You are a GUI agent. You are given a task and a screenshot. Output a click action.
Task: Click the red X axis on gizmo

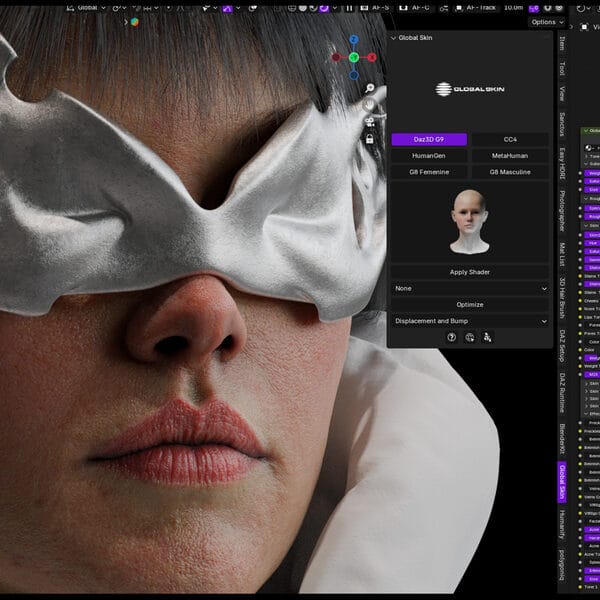[372, 57]
